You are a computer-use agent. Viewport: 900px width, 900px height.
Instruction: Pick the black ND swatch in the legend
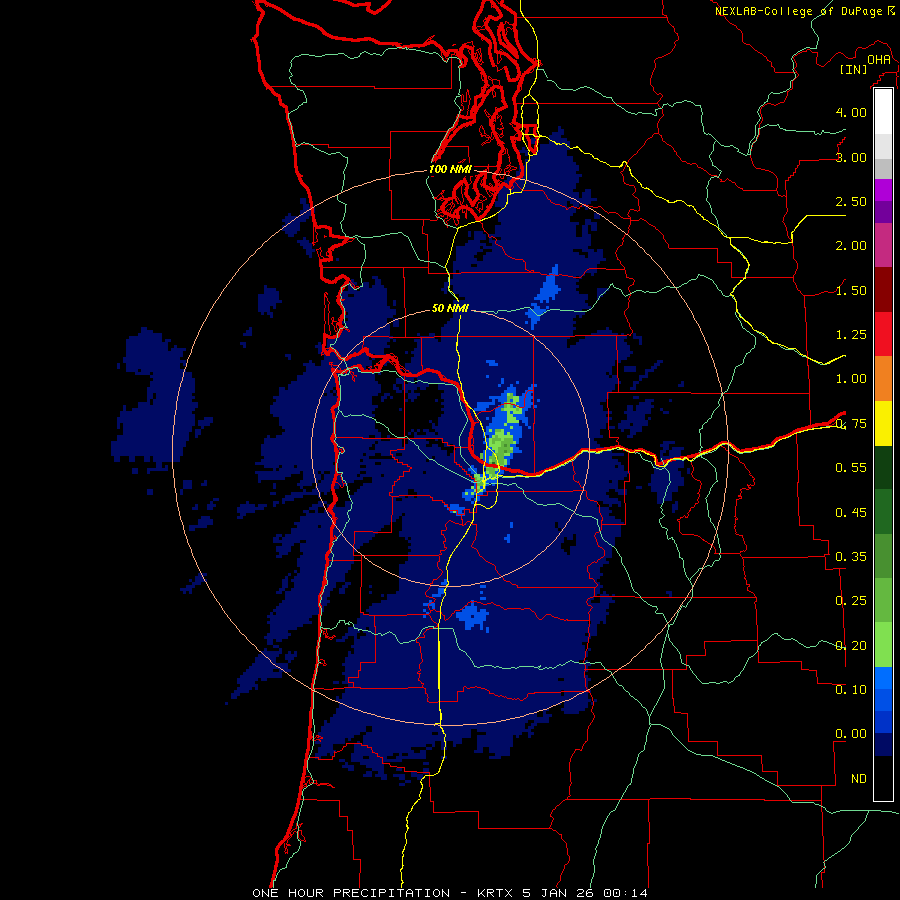point(883,778)
